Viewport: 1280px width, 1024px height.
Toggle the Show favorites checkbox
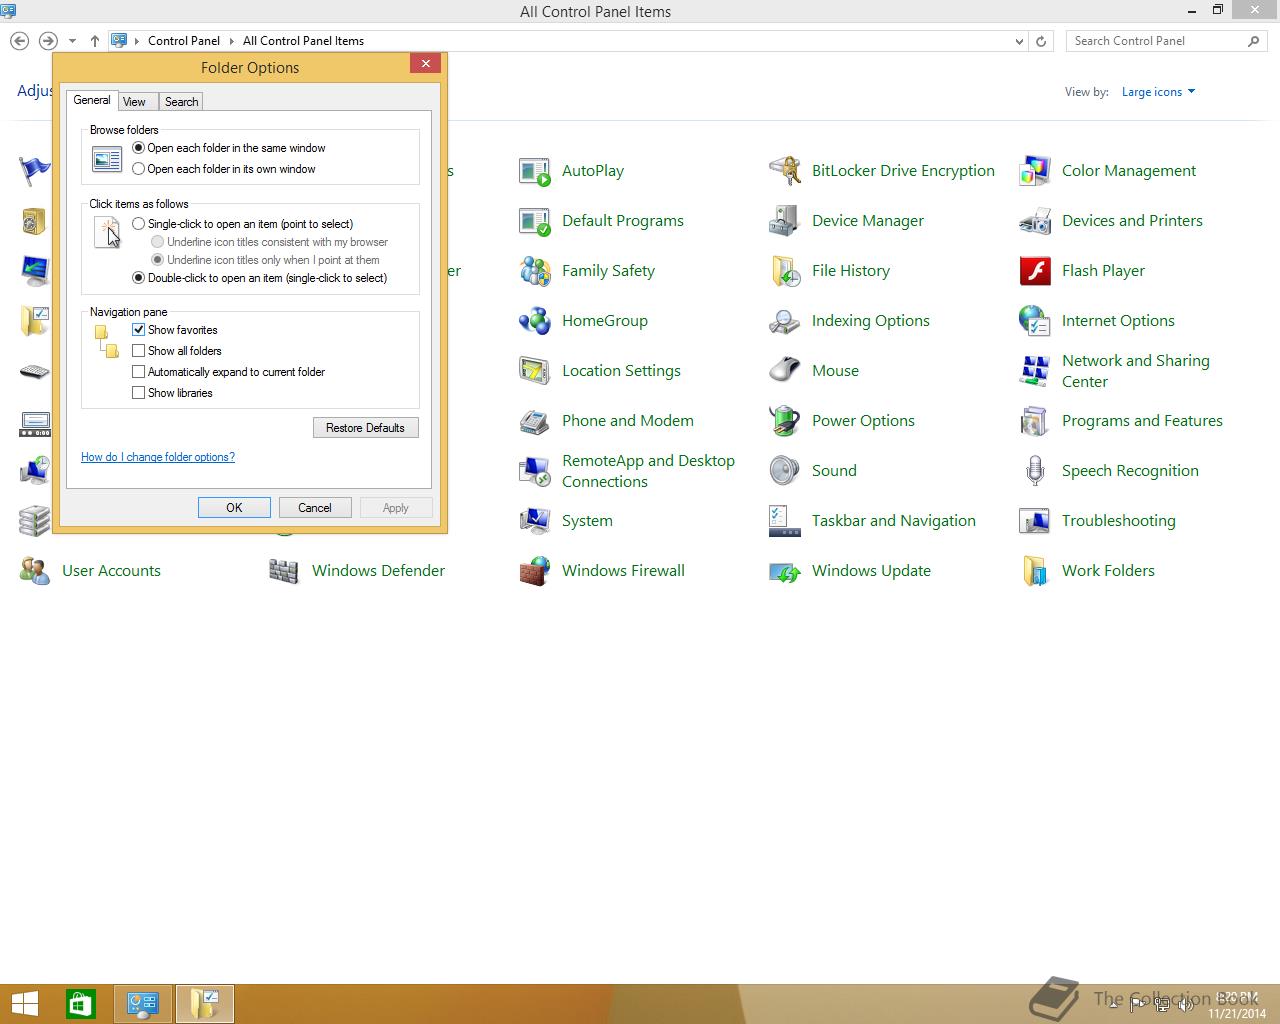[x=139, y=330]
